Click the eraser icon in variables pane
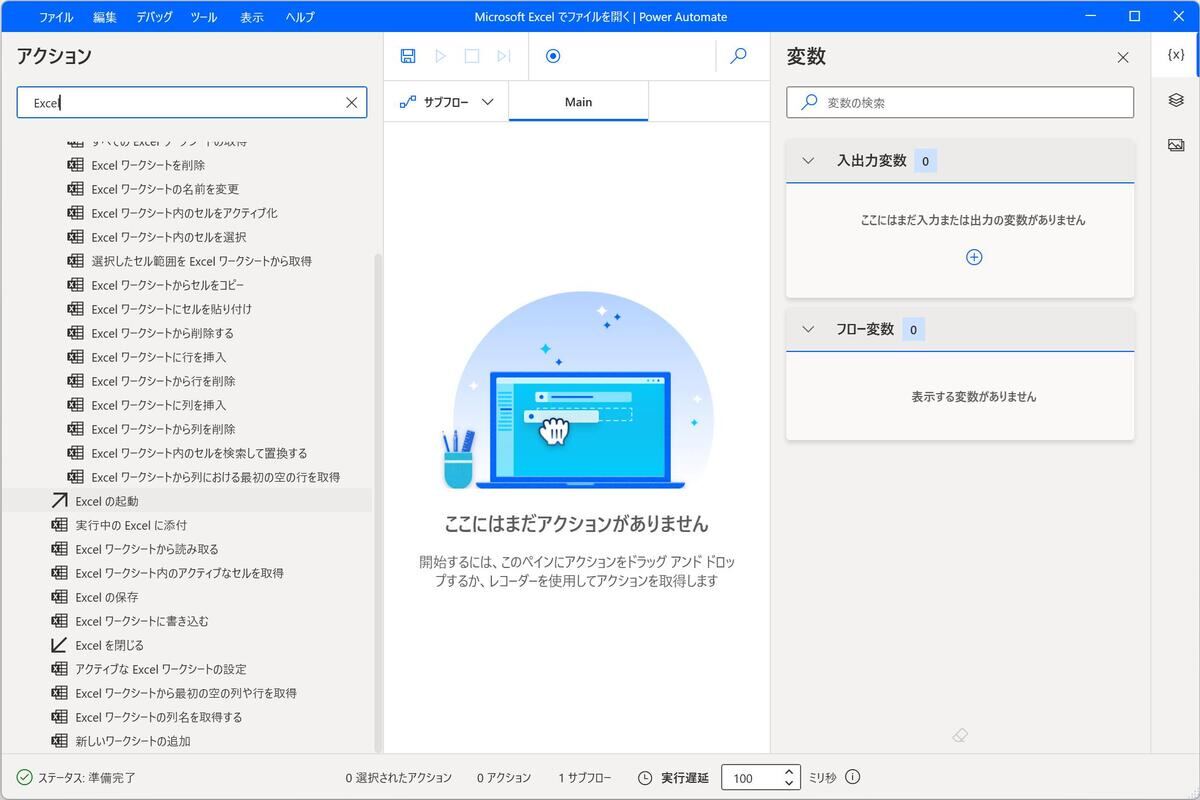The height and width of the screenshot is (800, 1200). (x=960, y=735)
